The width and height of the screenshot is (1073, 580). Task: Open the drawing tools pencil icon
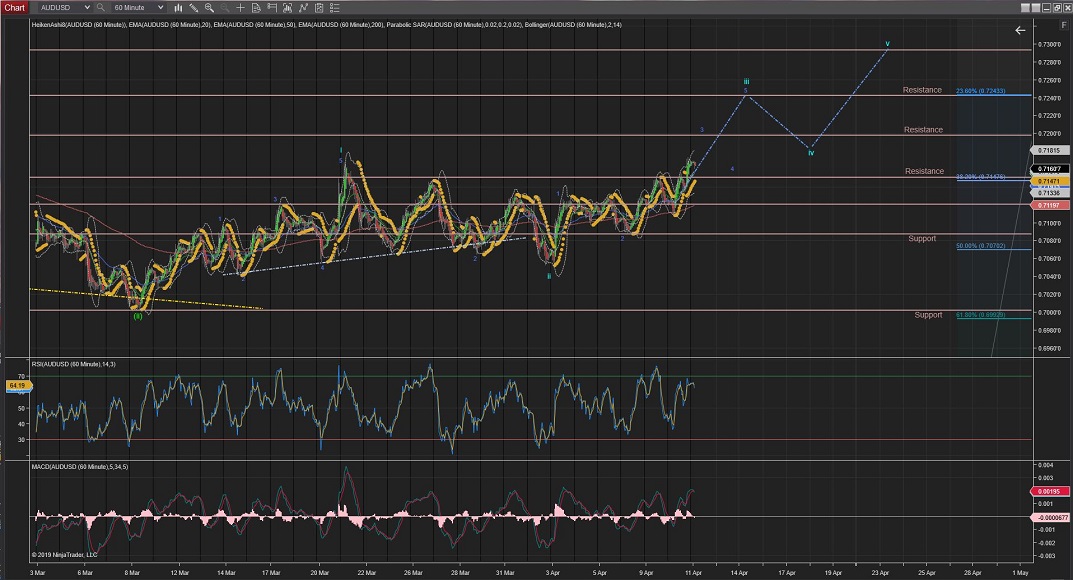[193, 7]
